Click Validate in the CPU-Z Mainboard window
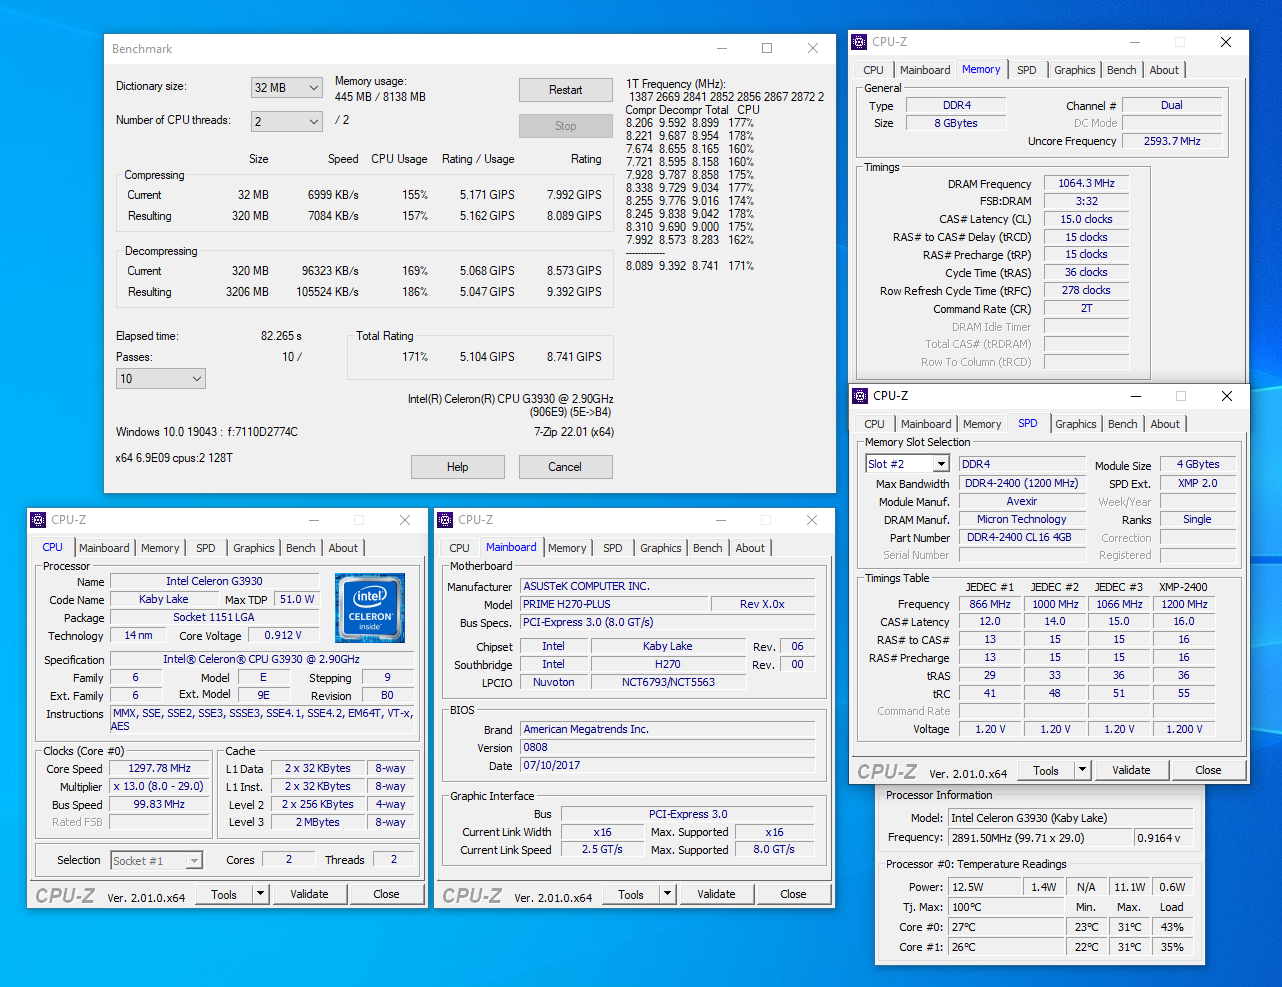 coord(717,894)
